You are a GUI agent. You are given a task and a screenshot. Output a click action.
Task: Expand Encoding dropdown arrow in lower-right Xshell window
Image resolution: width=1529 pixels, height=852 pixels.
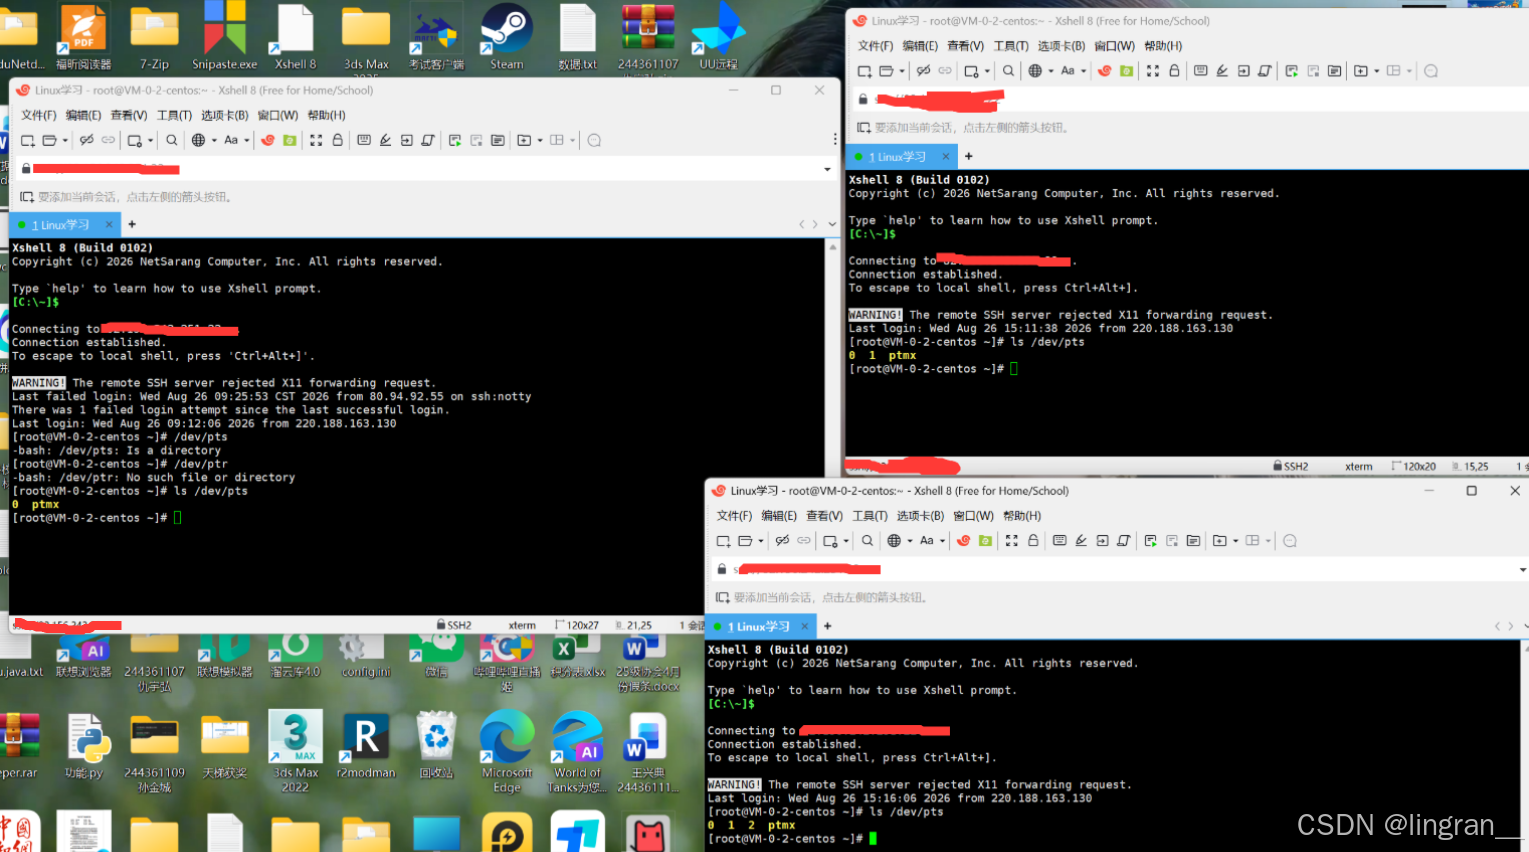(x=909, y=542)
